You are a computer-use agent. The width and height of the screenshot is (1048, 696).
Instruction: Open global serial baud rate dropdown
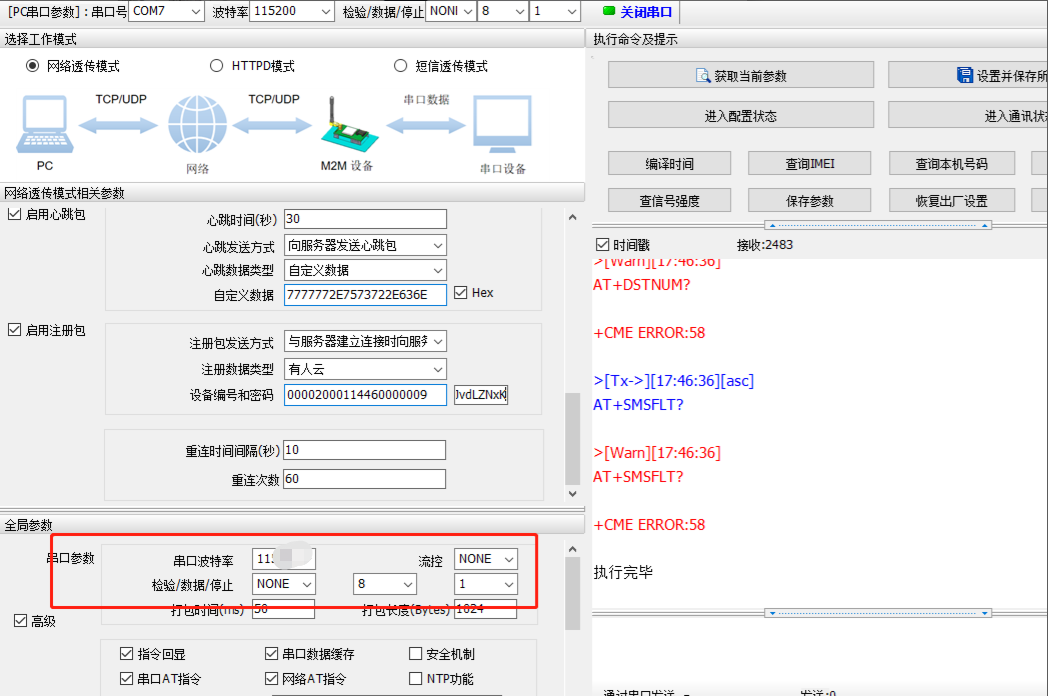click(x=283, y=559)
